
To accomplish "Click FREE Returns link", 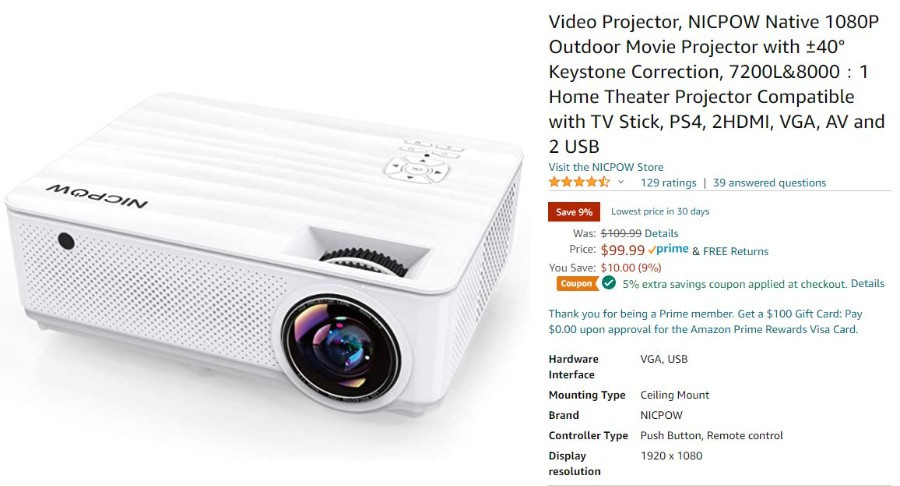I will click(735, 251).
